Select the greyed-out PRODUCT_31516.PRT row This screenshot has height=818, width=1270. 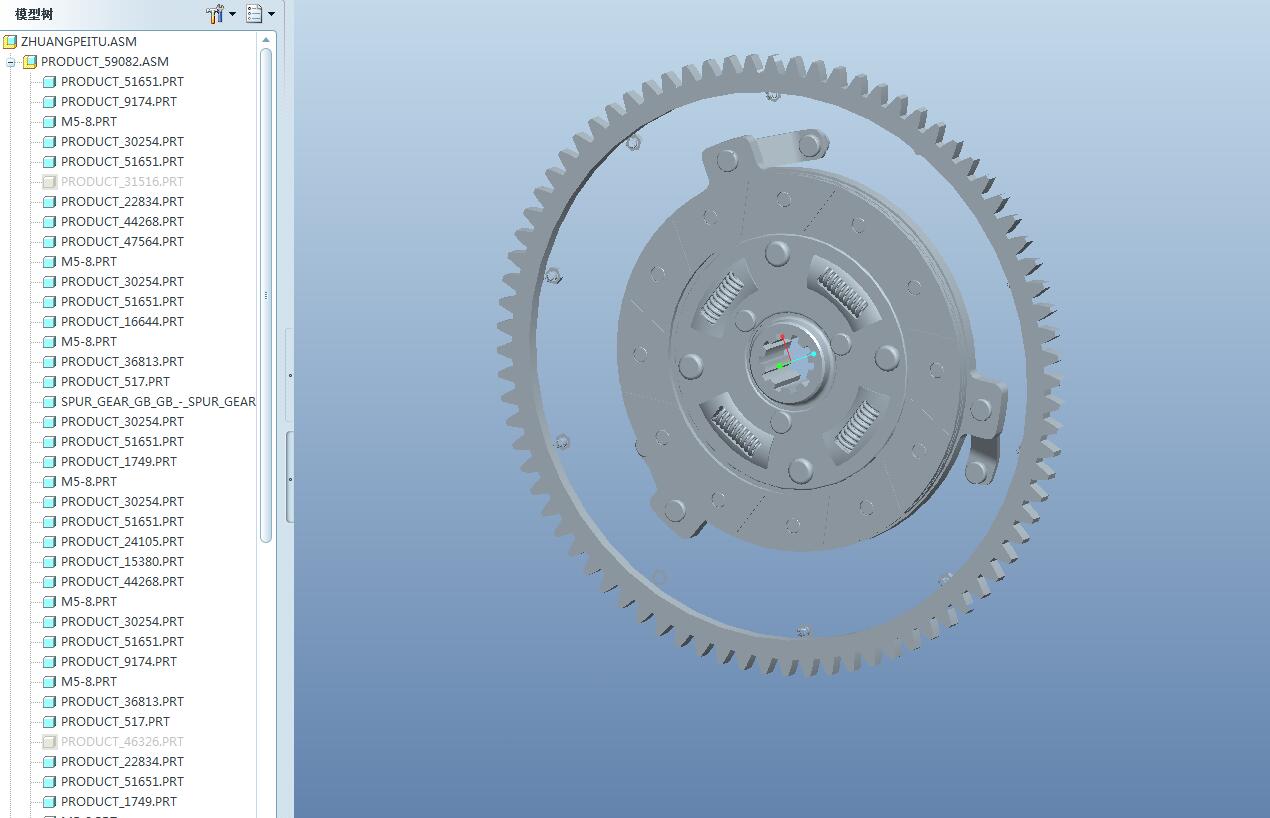tap(122, 182)
